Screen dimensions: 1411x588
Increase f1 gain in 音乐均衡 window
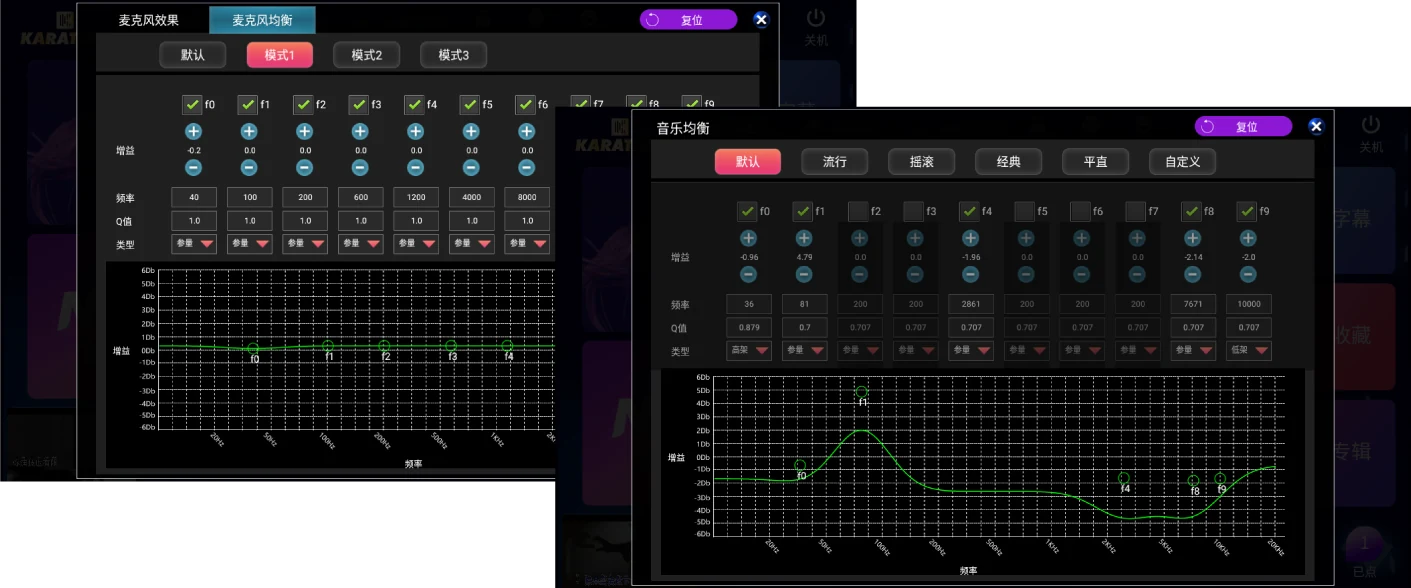point(803,238)
